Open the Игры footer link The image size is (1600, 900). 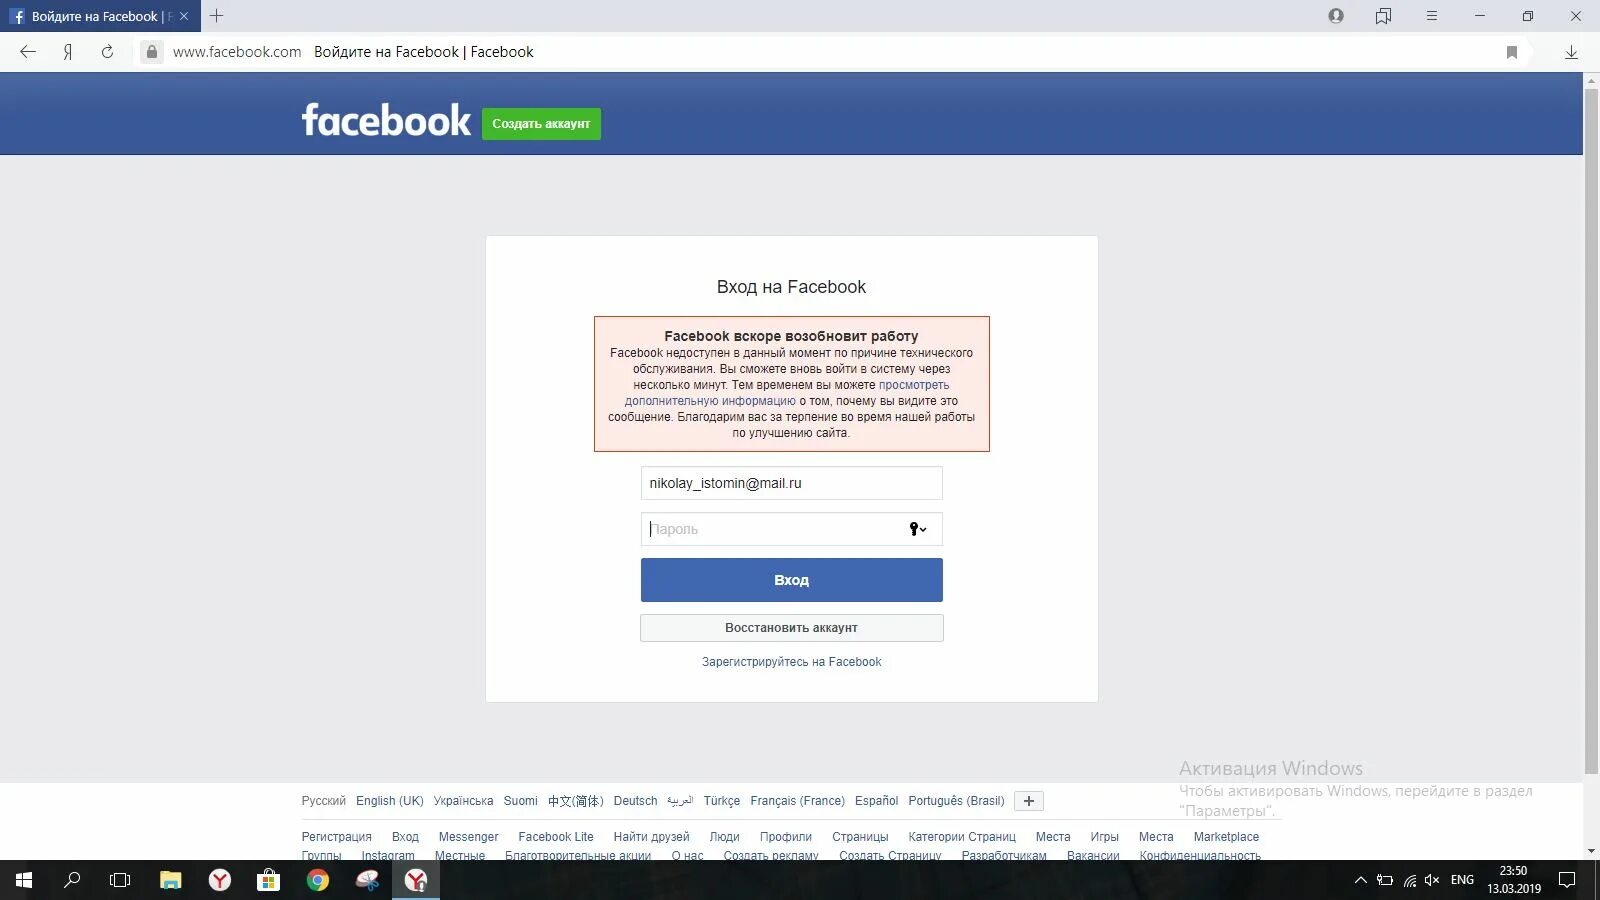tap(1104, 837)
